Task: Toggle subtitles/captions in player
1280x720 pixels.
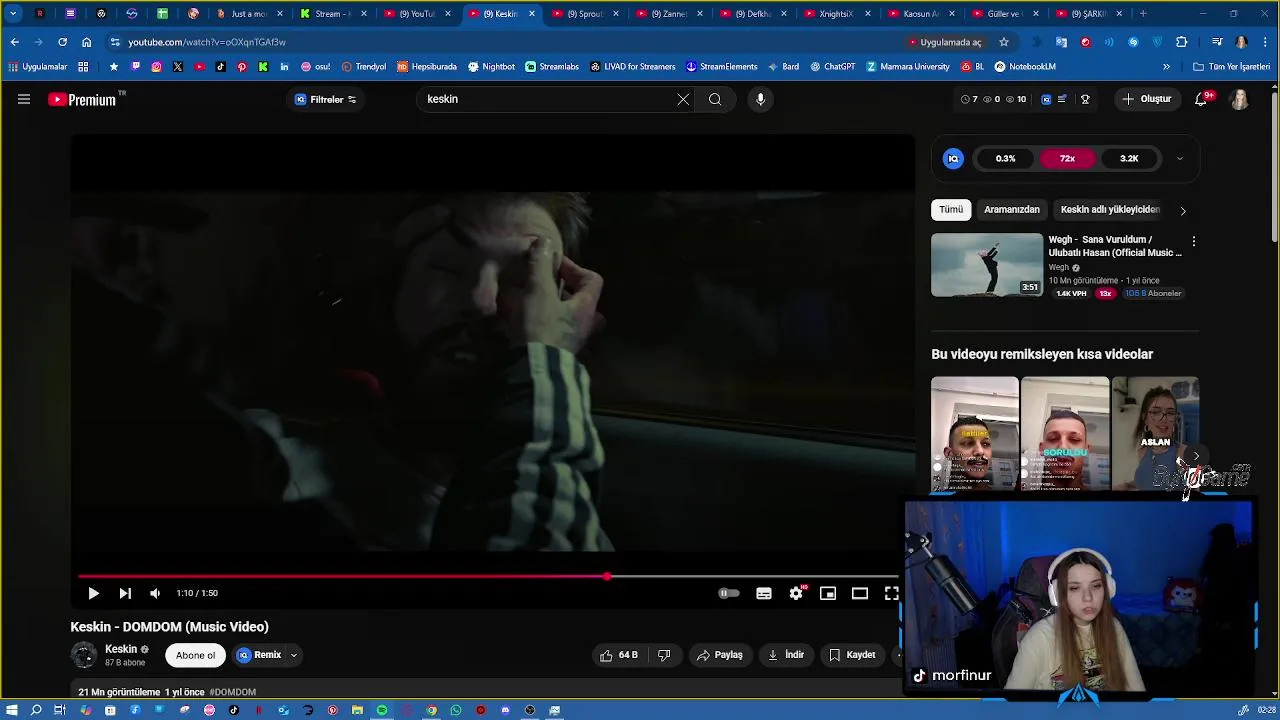Action: pyautogui.click(x=764, y=593)
